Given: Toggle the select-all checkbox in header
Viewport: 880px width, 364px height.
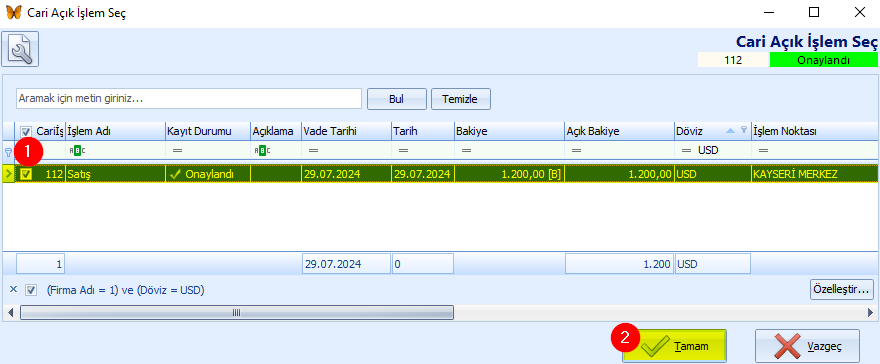Looking at the screenshot, I should [x=26, y=132].
